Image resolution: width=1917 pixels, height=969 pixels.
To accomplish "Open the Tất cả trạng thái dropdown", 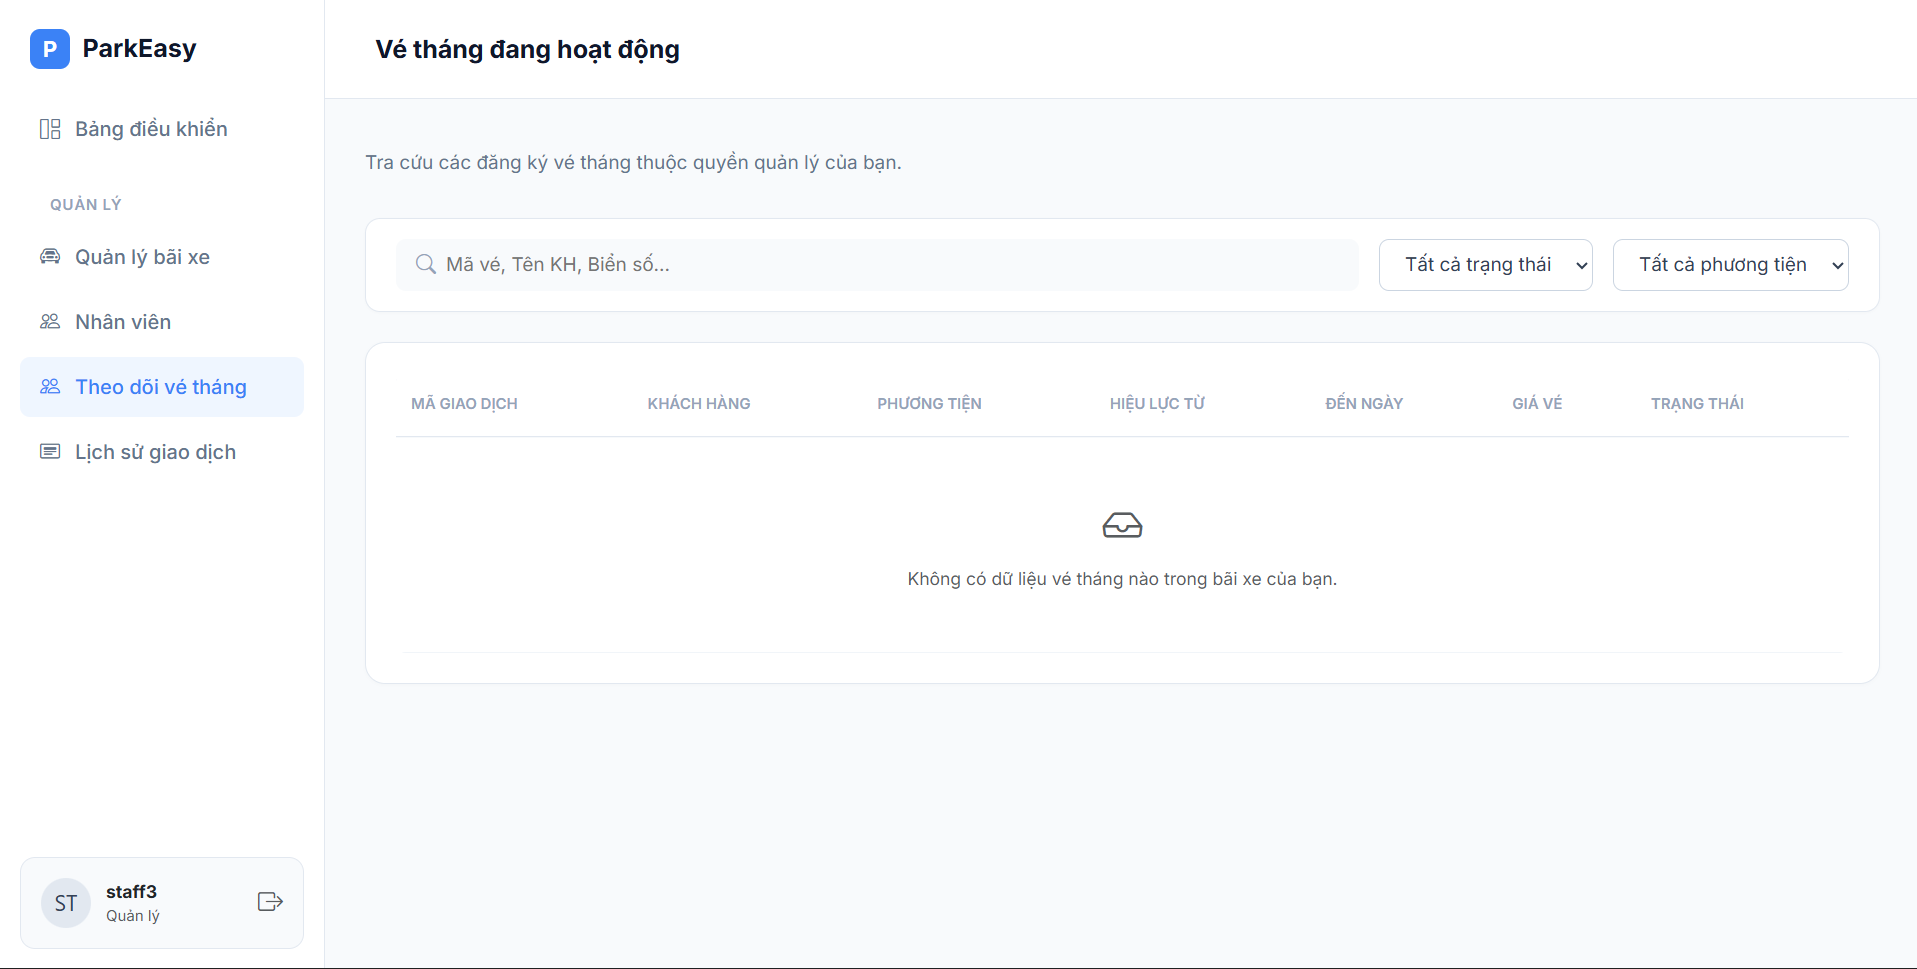I will pos(1485,265).
